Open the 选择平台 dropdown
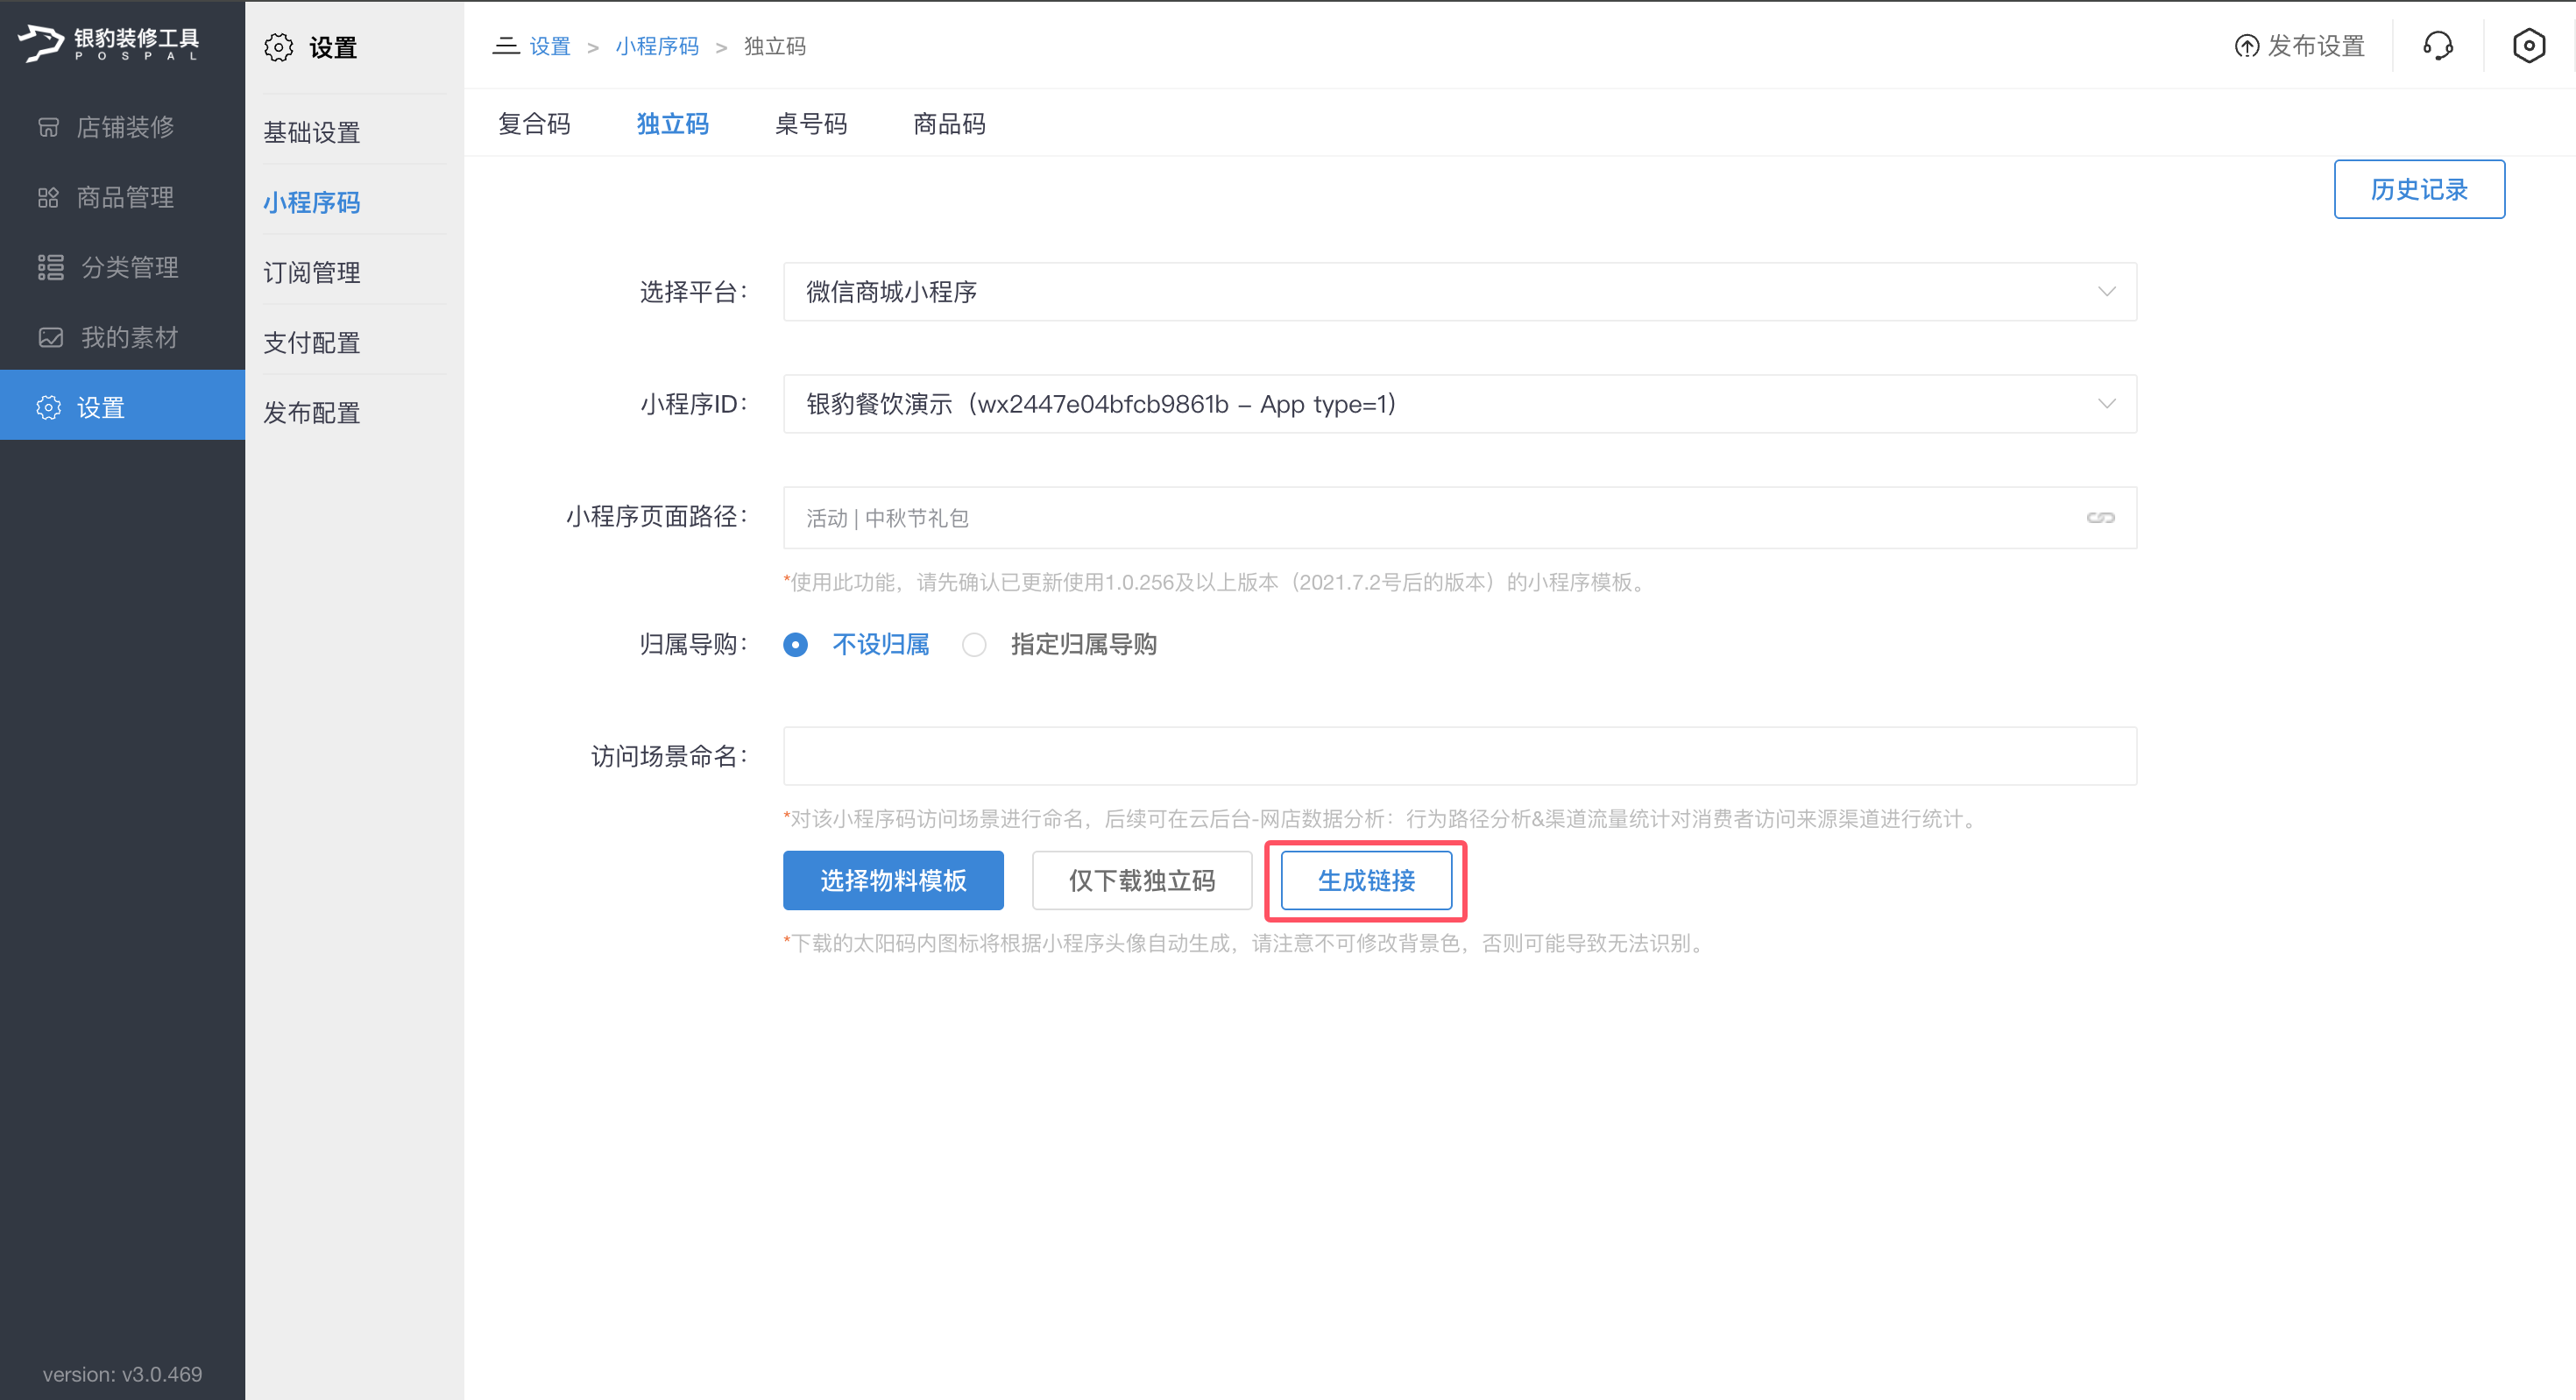This screenshot has height=1400, width=2576. pyautogui.click(x=1460, y=292)
